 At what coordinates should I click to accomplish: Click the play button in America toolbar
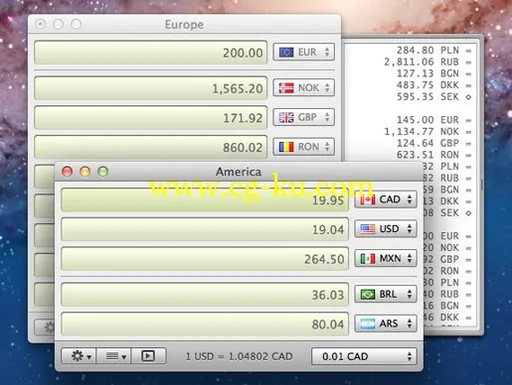pyautogui.click(x=148, y=356)
